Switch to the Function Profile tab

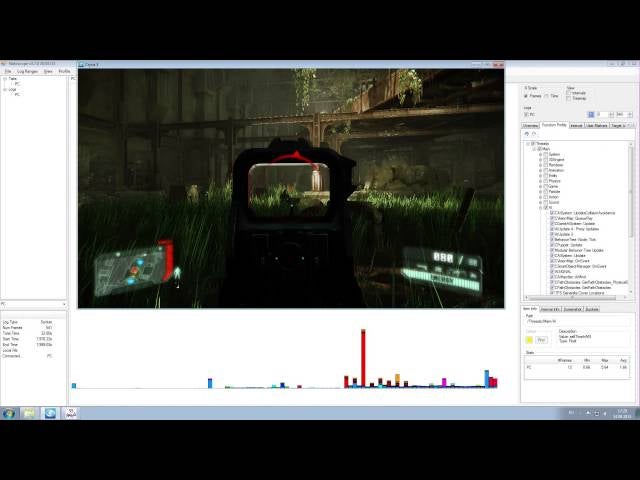click(x=554, y=126)
